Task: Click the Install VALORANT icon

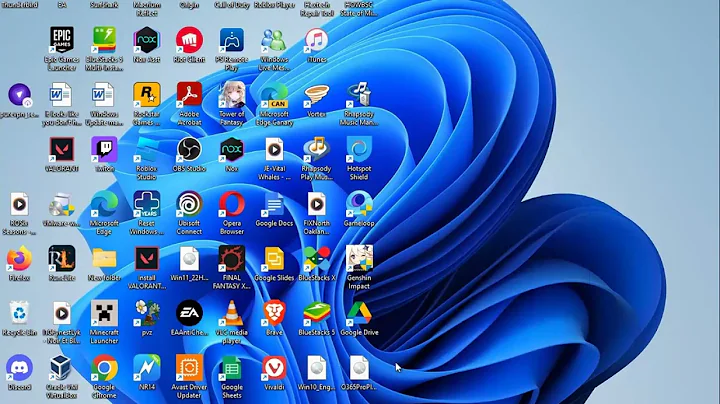Action: [x=146, y=258]
